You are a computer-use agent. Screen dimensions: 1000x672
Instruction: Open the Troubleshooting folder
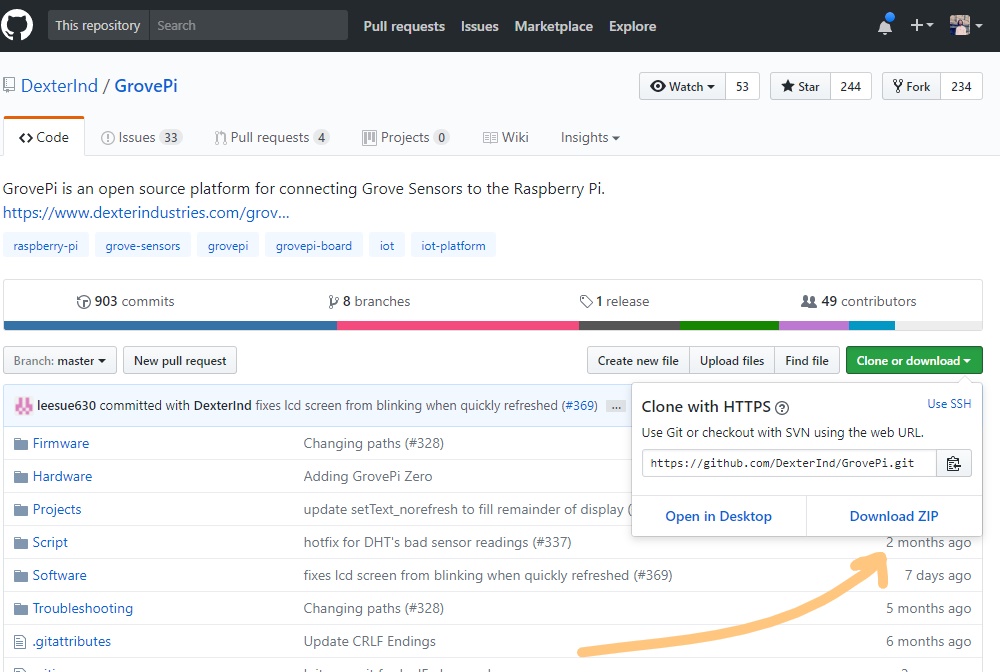(82, 608)
